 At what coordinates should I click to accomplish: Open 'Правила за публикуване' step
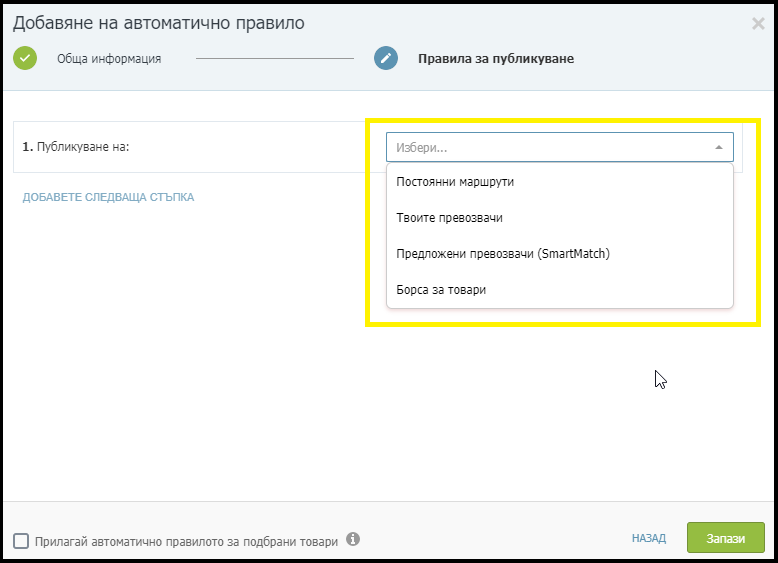coord(496,59)
